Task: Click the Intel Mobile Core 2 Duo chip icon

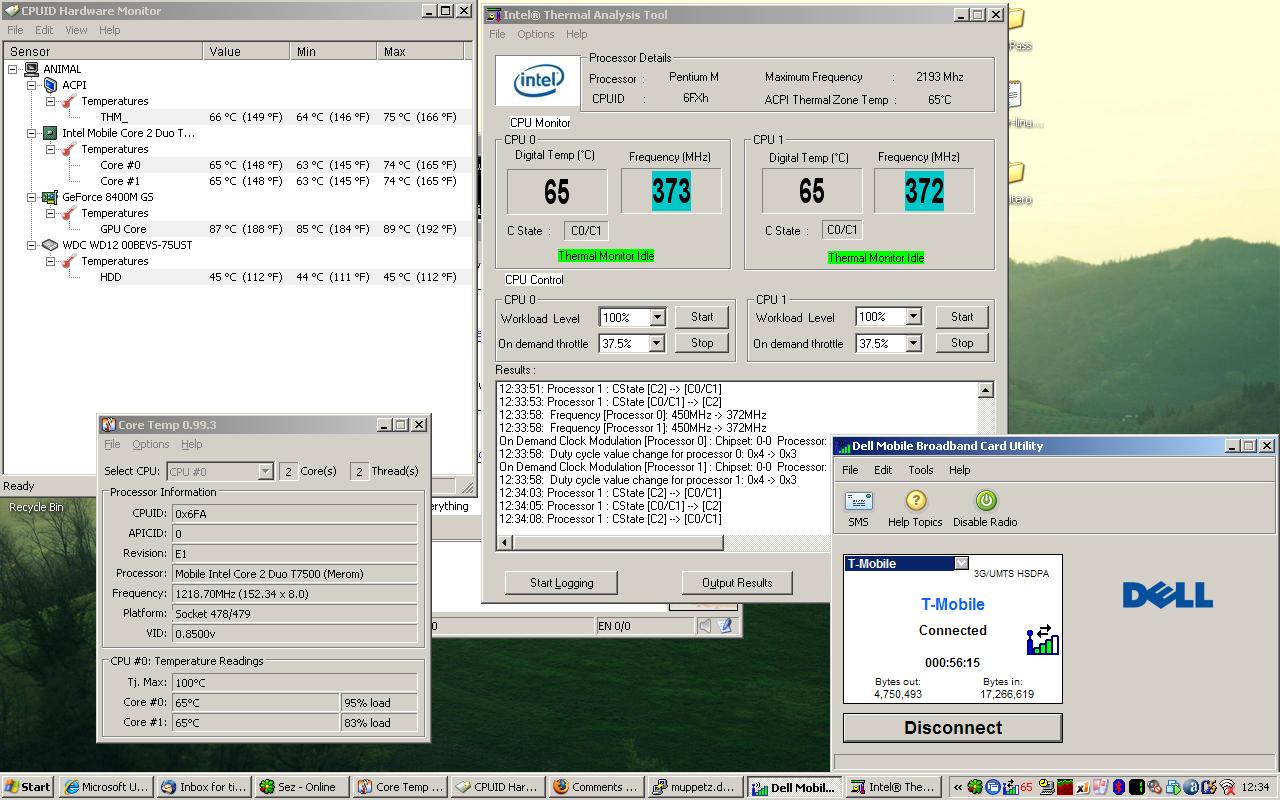Action: click(50, 133)
